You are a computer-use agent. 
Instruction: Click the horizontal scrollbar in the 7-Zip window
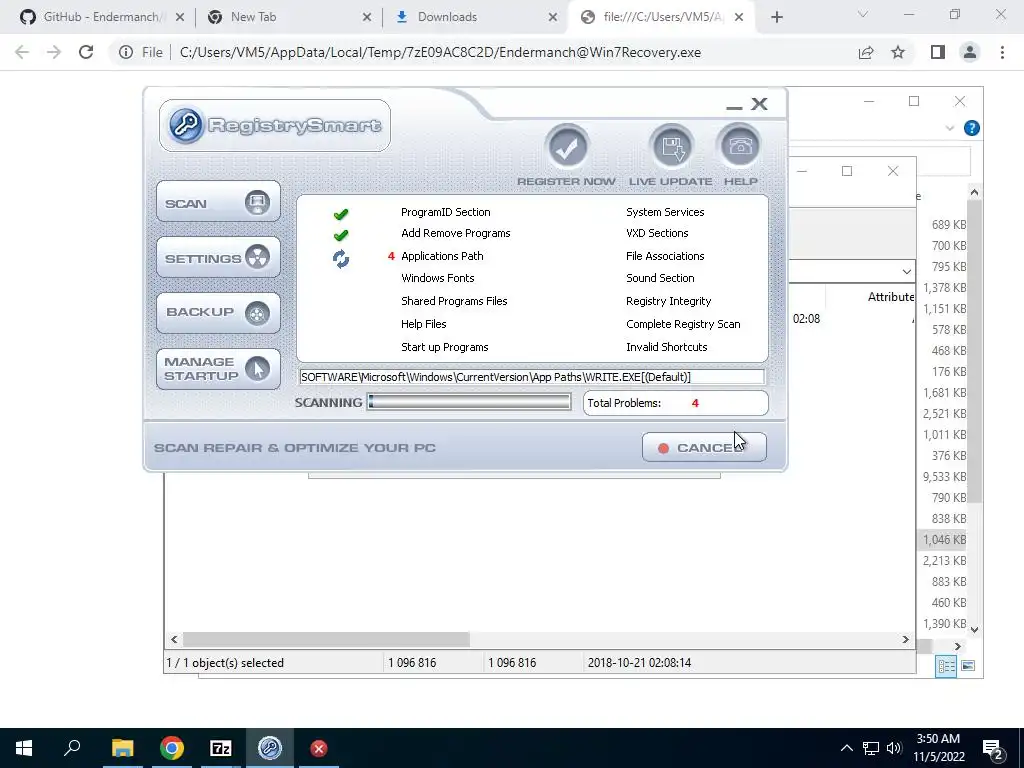(x=326, y=639)
